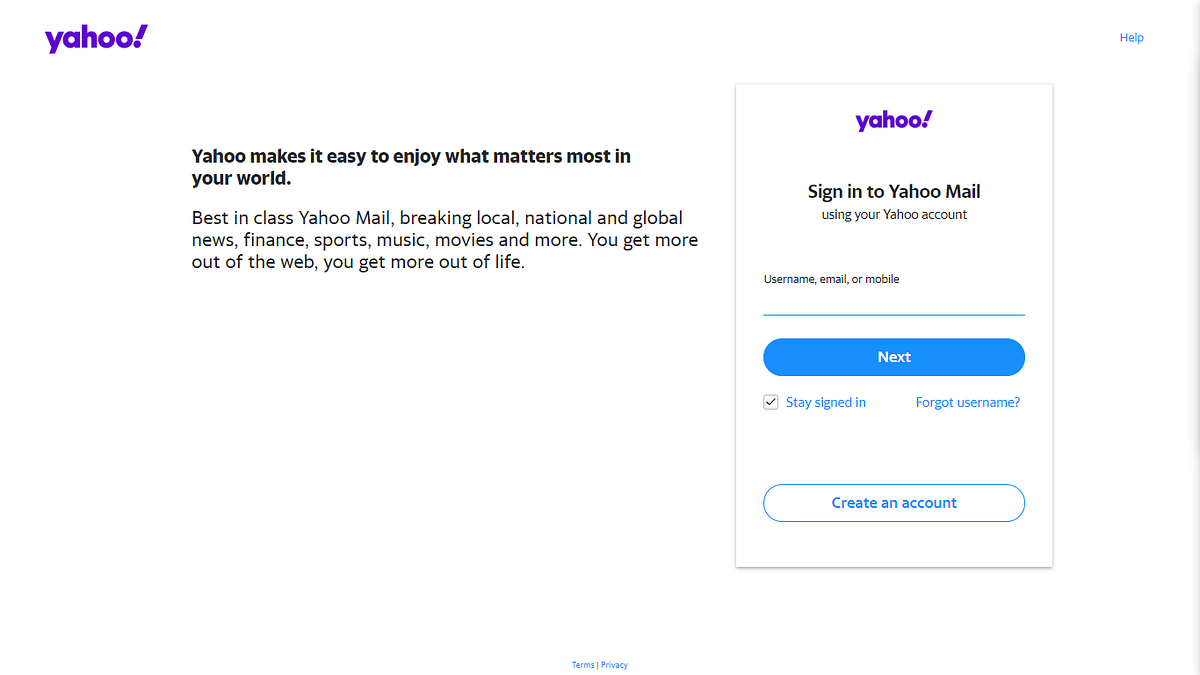Screen dimensions: 1200x675
Task: Click the Next button
Action: coord(893,357)
